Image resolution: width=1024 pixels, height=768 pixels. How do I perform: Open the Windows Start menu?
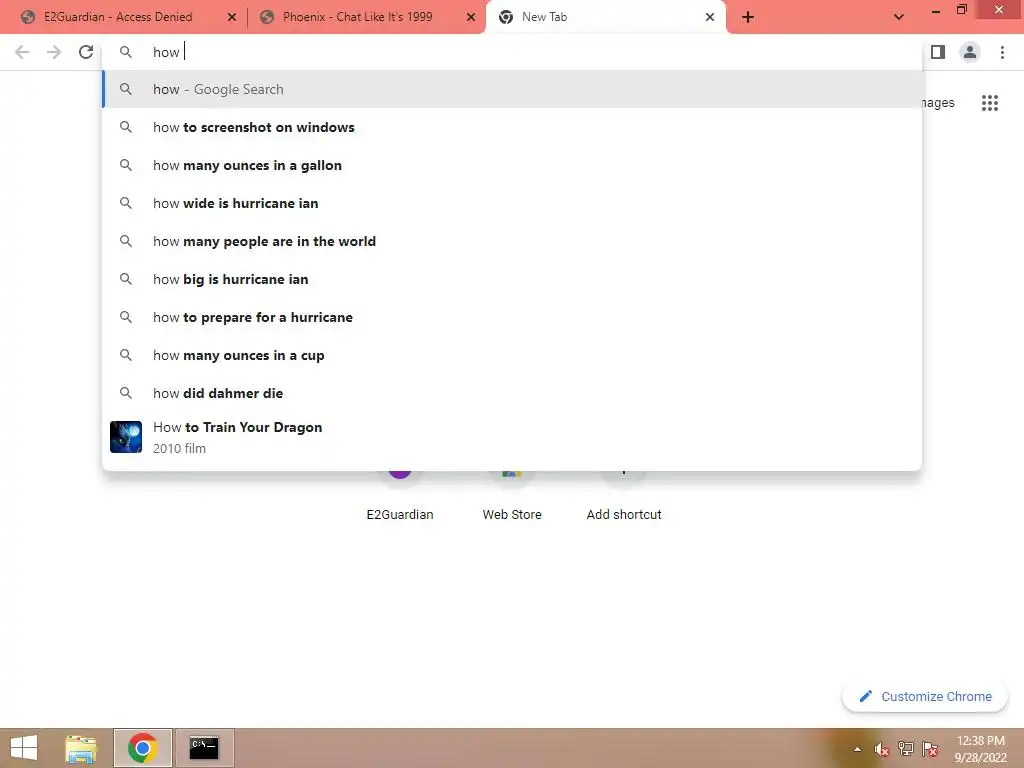tap(24, 748)
